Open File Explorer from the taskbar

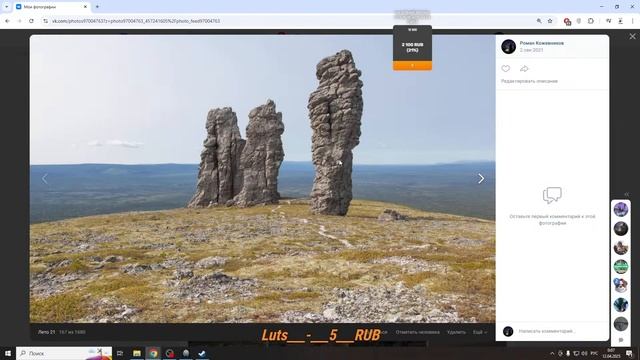(x=137, y=353)
